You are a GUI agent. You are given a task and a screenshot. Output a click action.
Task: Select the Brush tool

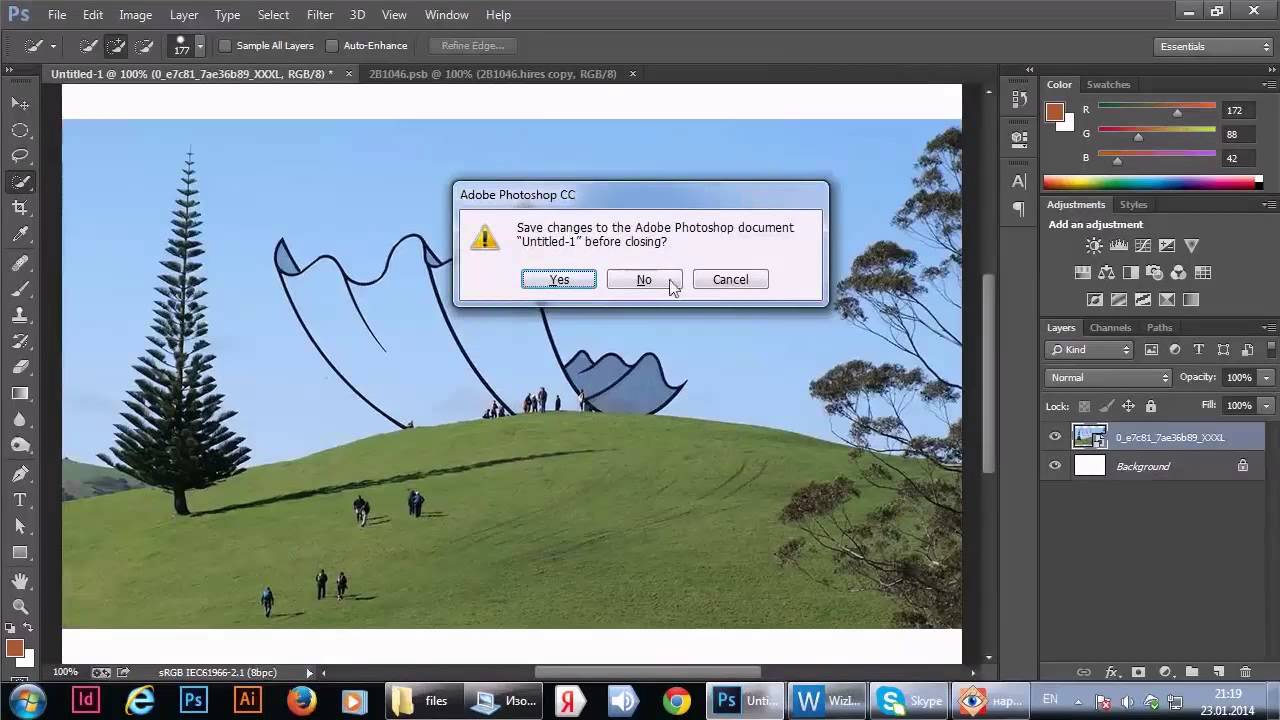[20, 289]
